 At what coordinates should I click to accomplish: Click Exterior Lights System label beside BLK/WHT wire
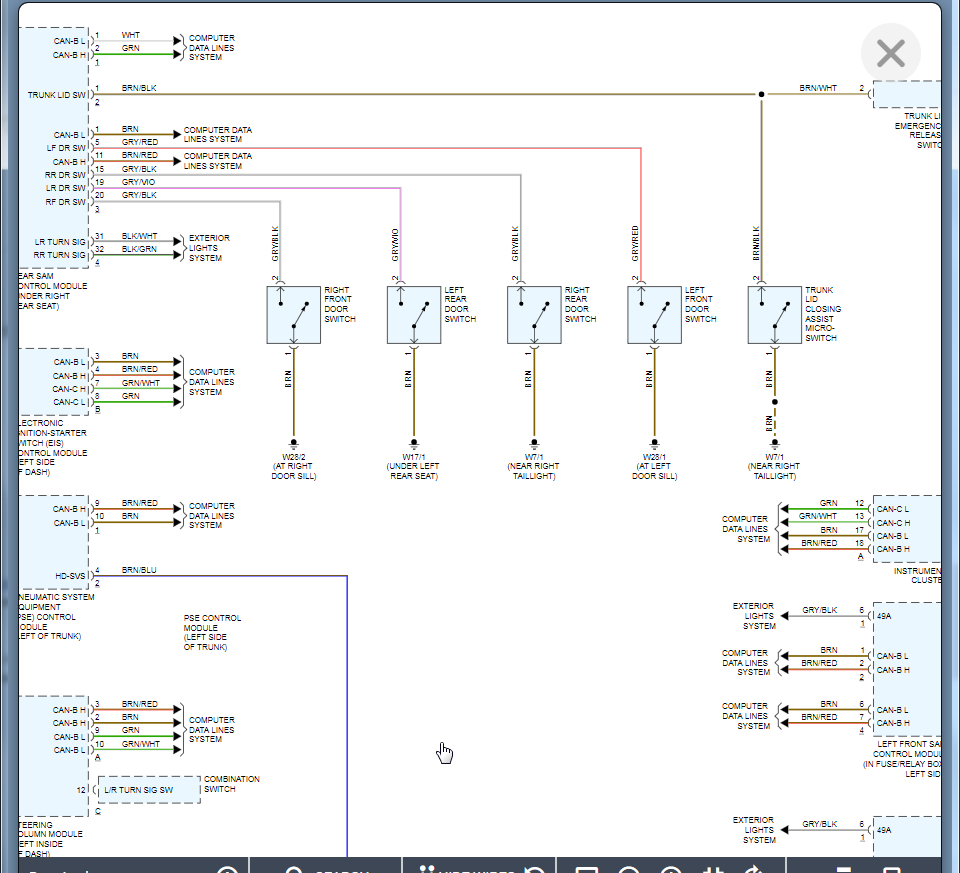(x=209, y=248)
